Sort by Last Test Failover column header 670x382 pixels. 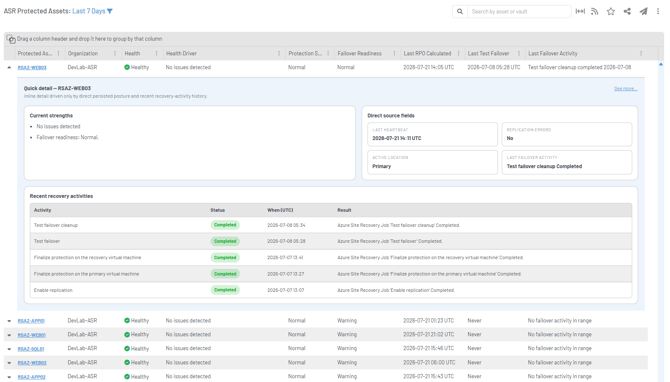click(488, 53)
